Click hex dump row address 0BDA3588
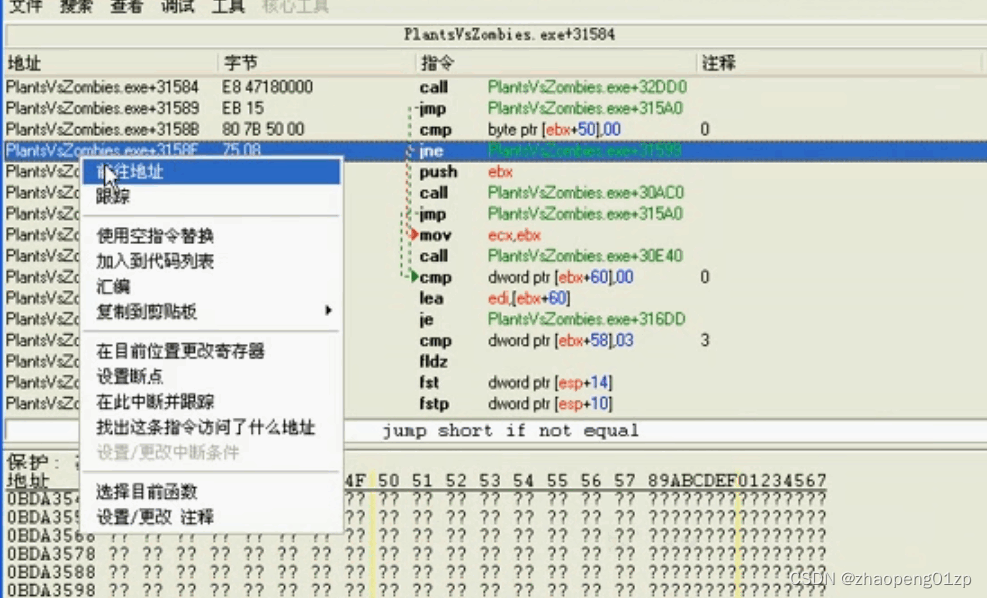Viewport: 987px width, 598px height. tap(51, 572)
